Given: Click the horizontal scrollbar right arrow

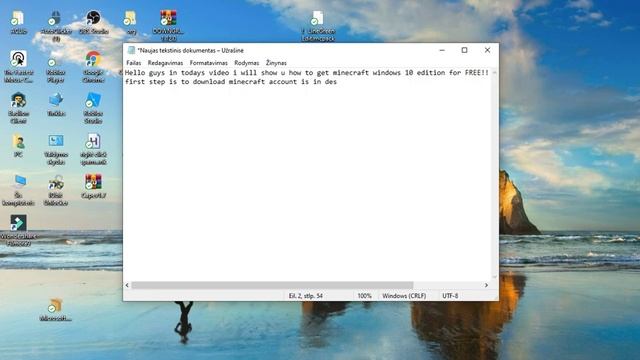Looking at the screenshot, I should pyautogui.click(x=486, y=285).
